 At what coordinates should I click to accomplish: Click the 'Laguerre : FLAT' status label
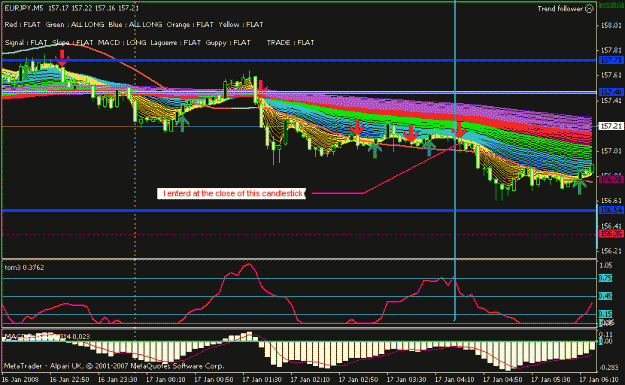(x=175, y=43)
